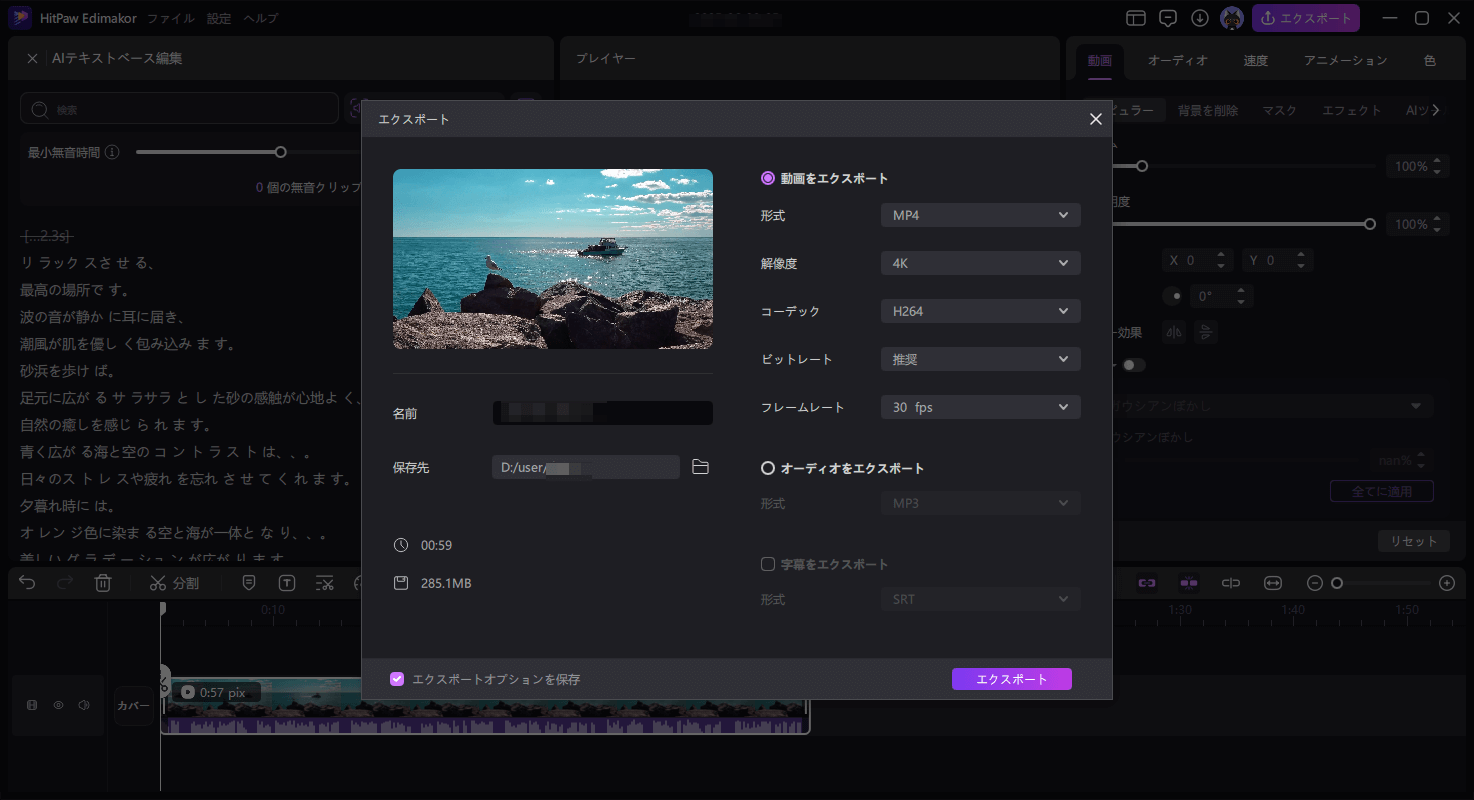Click the 名前 file name input field
The image size is (1474, 800).
click(x=603, y=413)
